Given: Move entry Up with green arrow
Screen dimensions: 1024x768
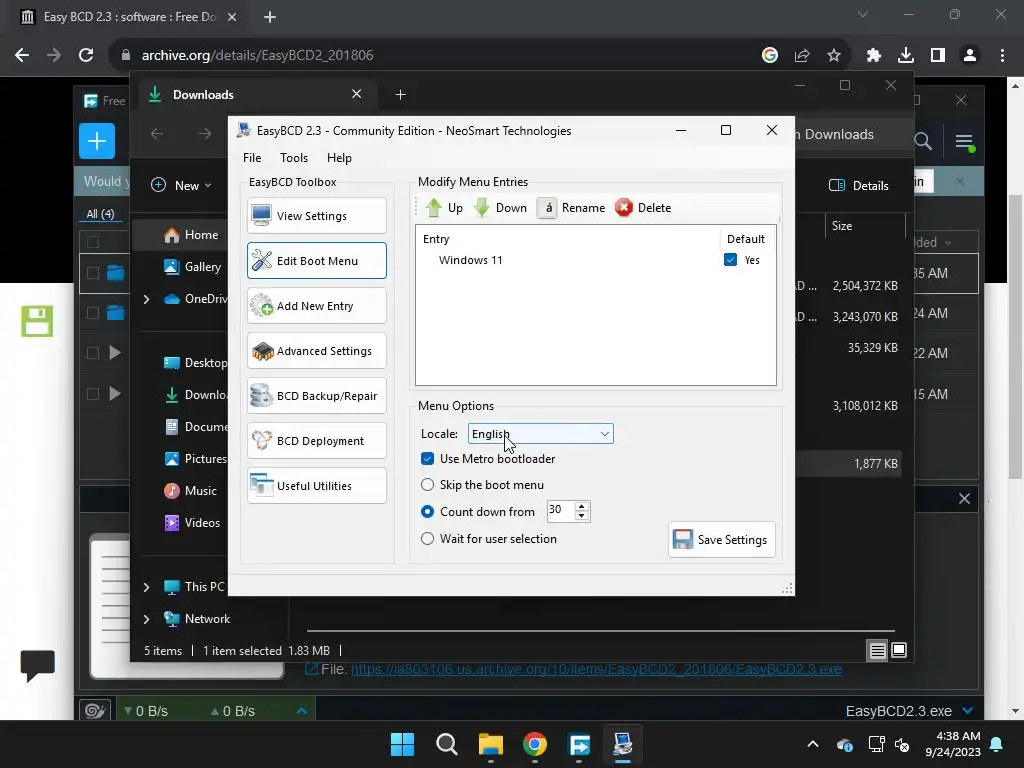Looking at the screenshot, I should tap(444, 208).
